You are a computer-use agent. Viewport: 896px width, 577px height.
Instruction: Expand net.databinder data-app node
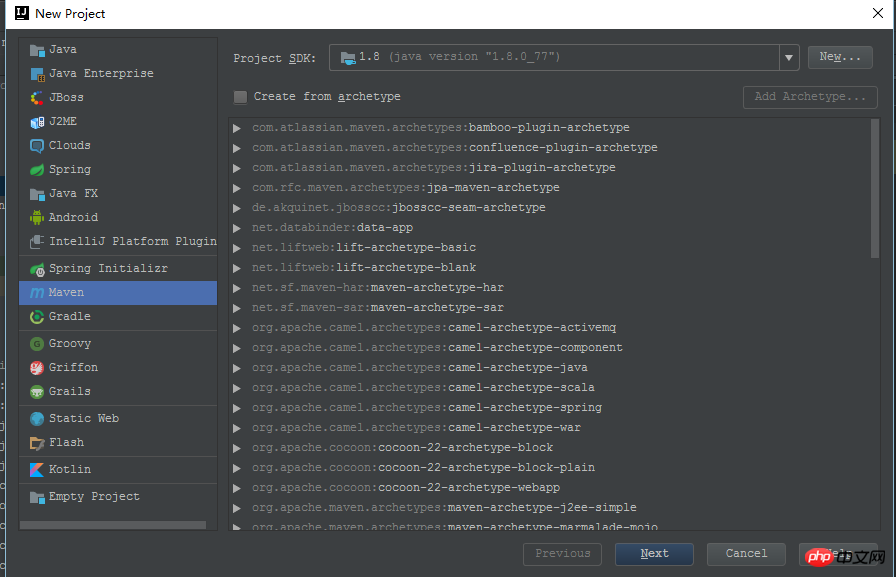(x=237, y=228)
